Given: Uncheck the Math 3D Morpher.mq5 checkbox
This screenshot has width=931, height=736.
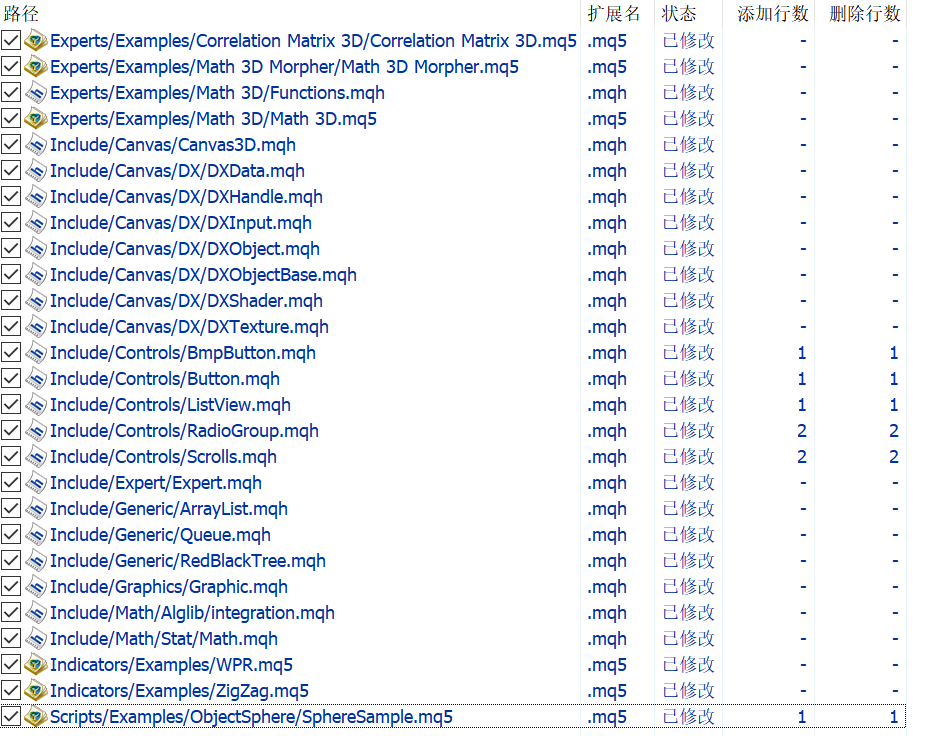Looking at the screenshot, I should coord(11,67).
